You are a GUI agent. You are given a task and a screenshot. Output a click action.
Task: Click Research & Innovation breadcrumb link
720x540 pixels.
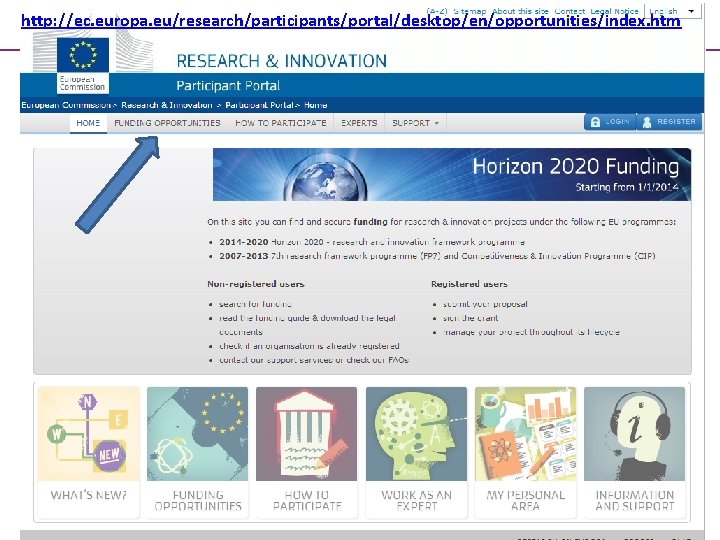point(167,105)
